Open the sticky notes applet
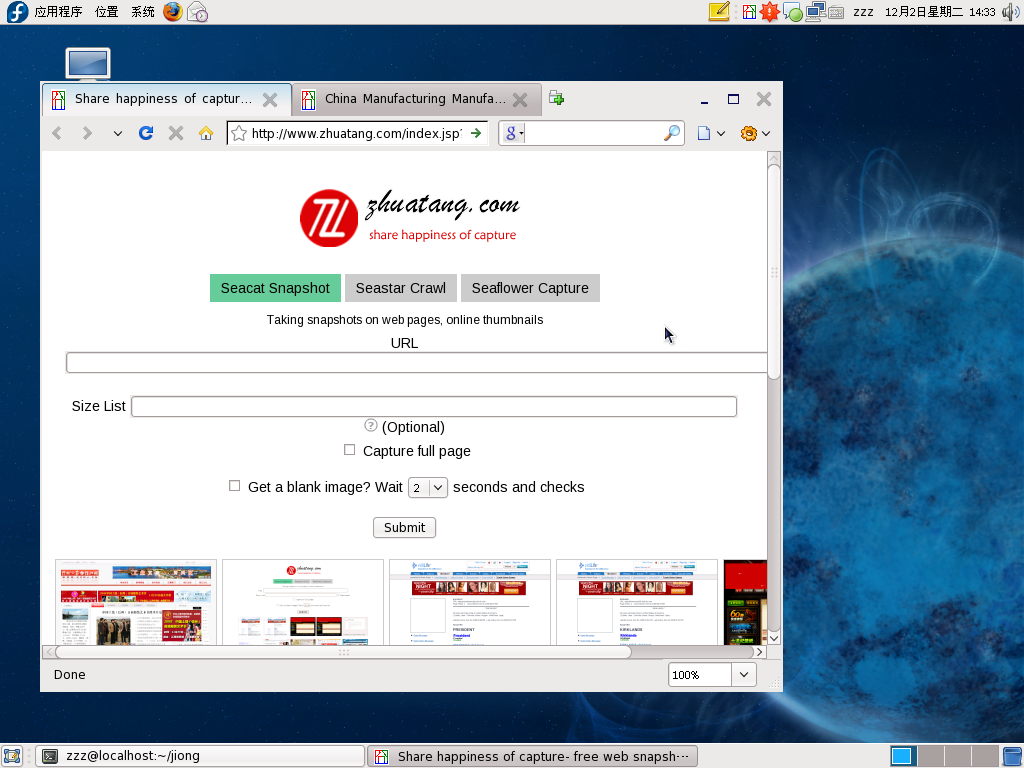Viewport: 1024px width, 768px height. (719, 12)
